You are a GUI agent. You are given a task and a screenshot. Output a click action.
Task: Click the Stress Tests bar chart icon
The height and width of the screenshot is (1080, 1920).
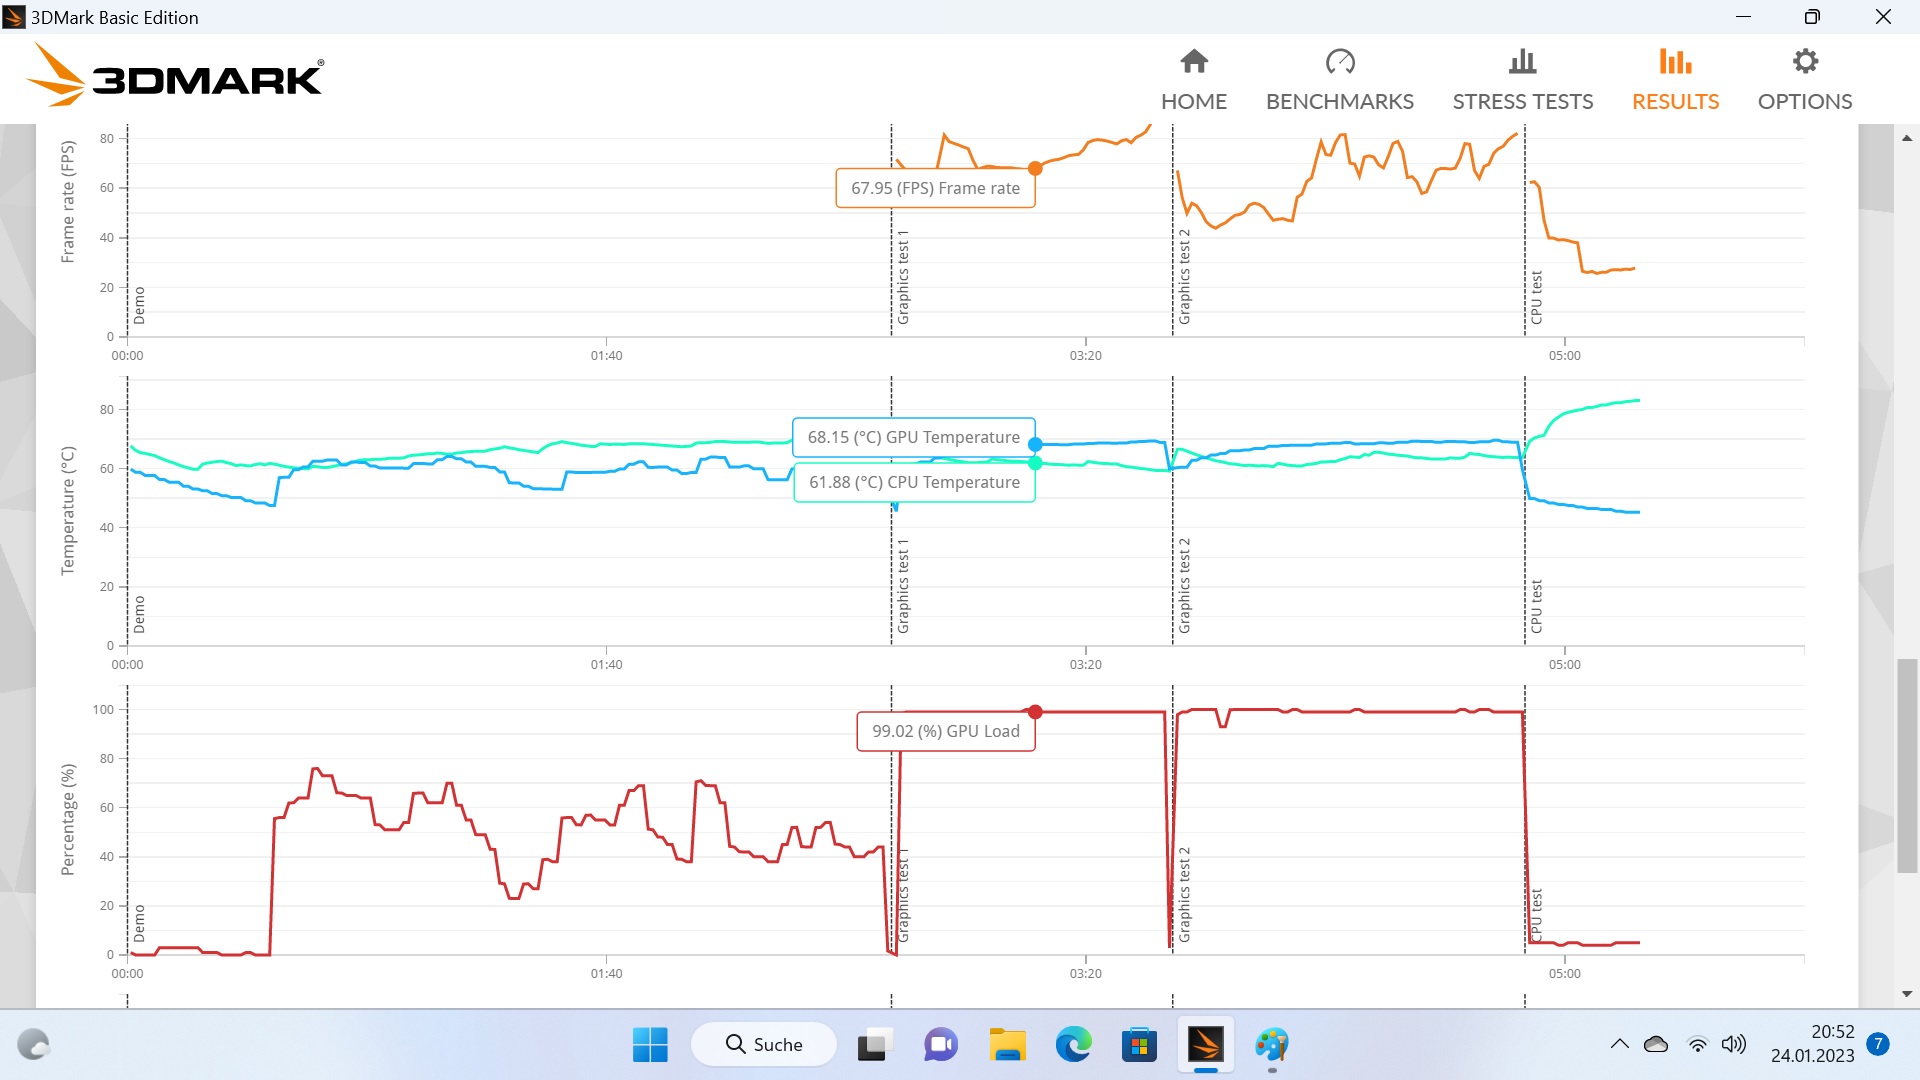1522,62
